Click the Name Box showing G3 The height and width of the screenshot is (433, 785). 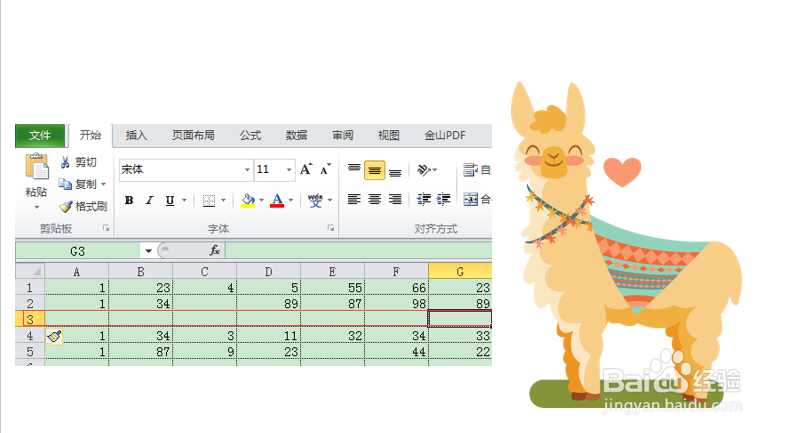tap(78, 250)
